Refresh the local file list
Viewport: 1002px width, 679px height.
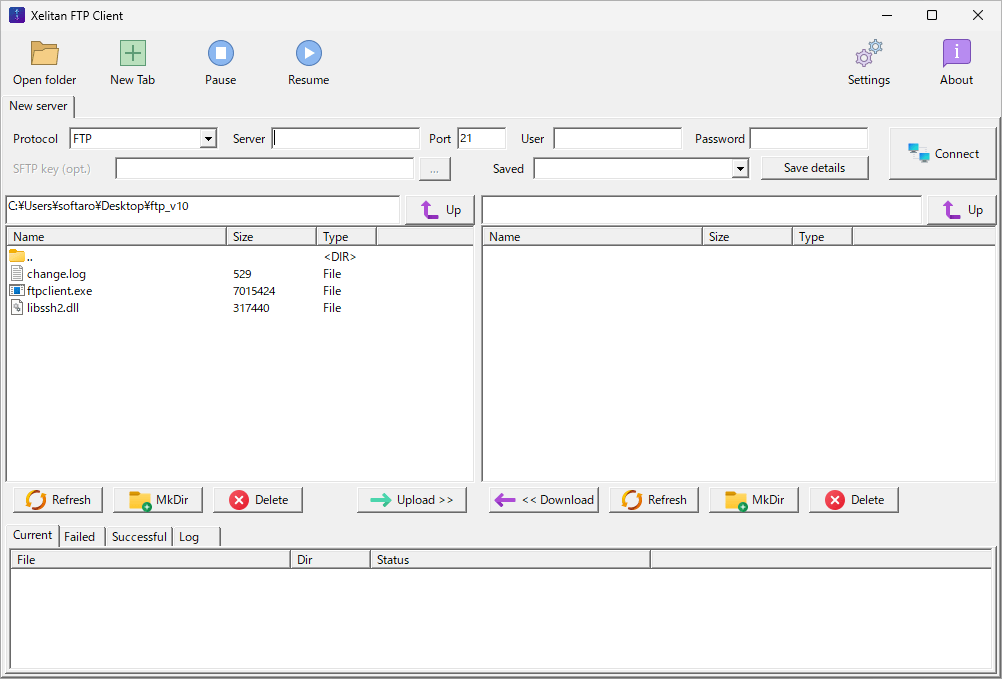(58, 500)
